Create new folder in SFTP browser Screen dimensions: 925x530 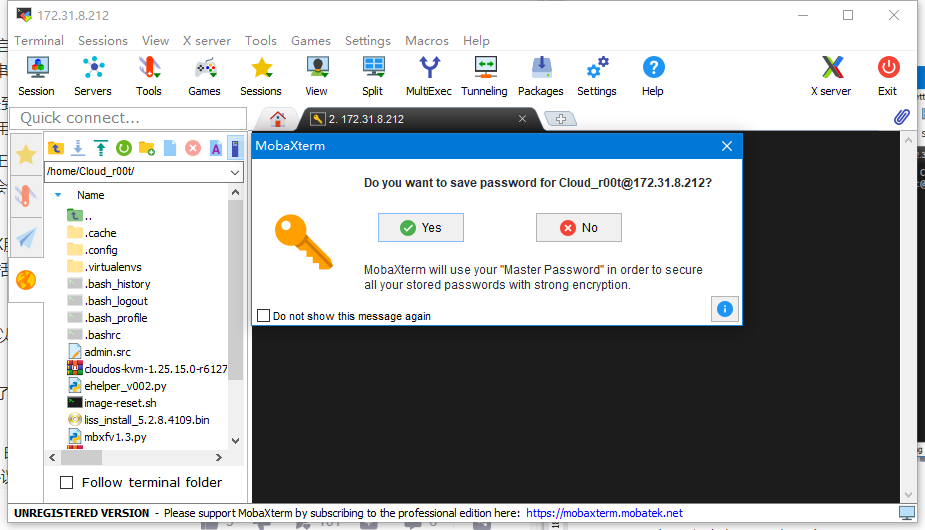pyautogui.click(x=147, y=148)
